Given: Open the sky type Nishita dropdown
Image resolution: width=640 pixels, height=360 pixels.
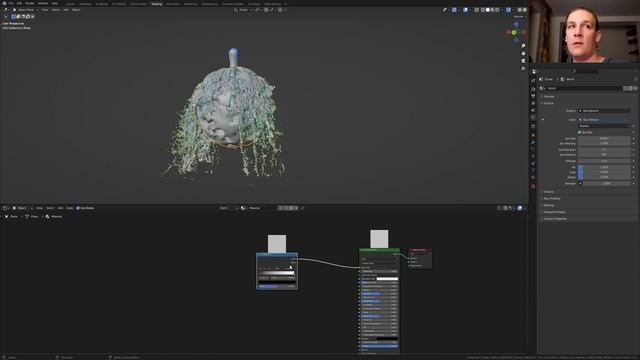Looking at the screenshot, I should (x=604, y=126).
